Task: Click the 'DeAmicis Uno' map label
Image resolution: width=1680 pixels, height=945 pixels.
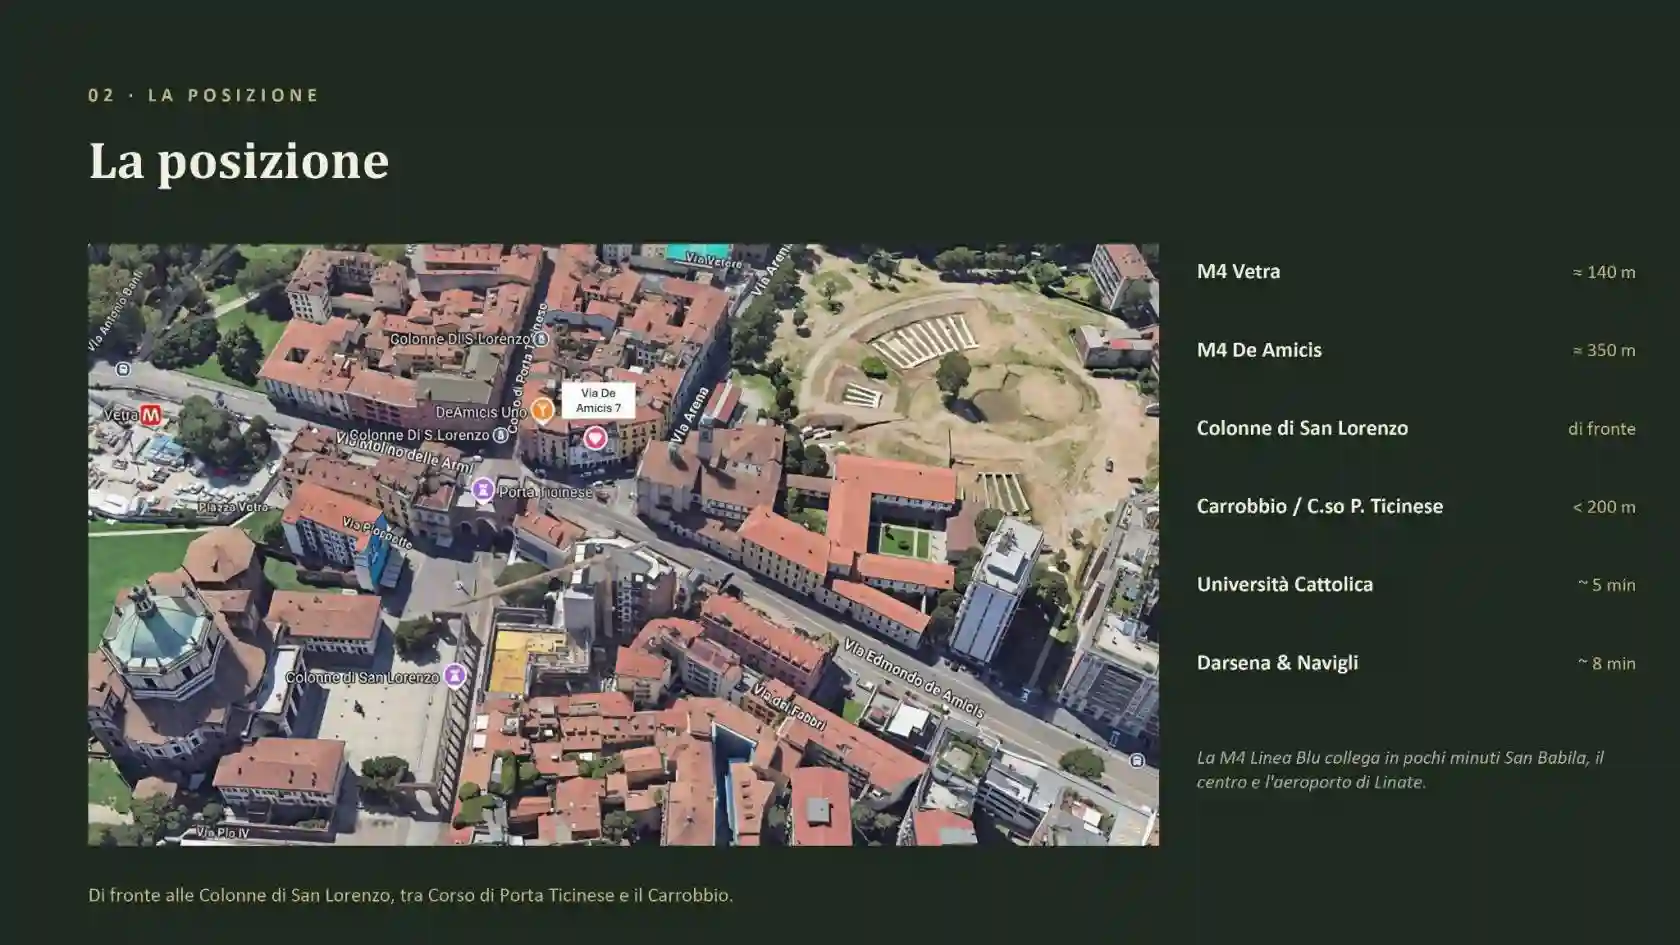Action: [x=481, y=412]
